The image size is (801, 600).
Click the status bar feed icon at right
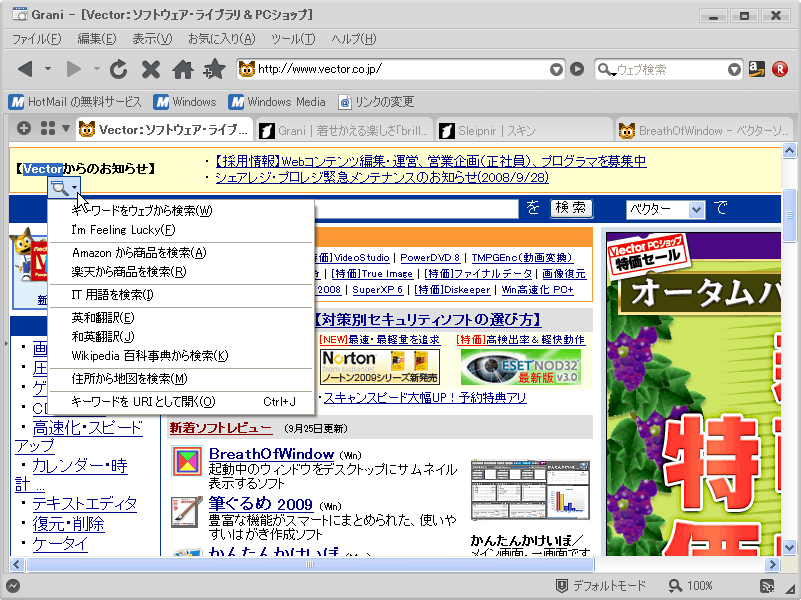pos(767,586)
